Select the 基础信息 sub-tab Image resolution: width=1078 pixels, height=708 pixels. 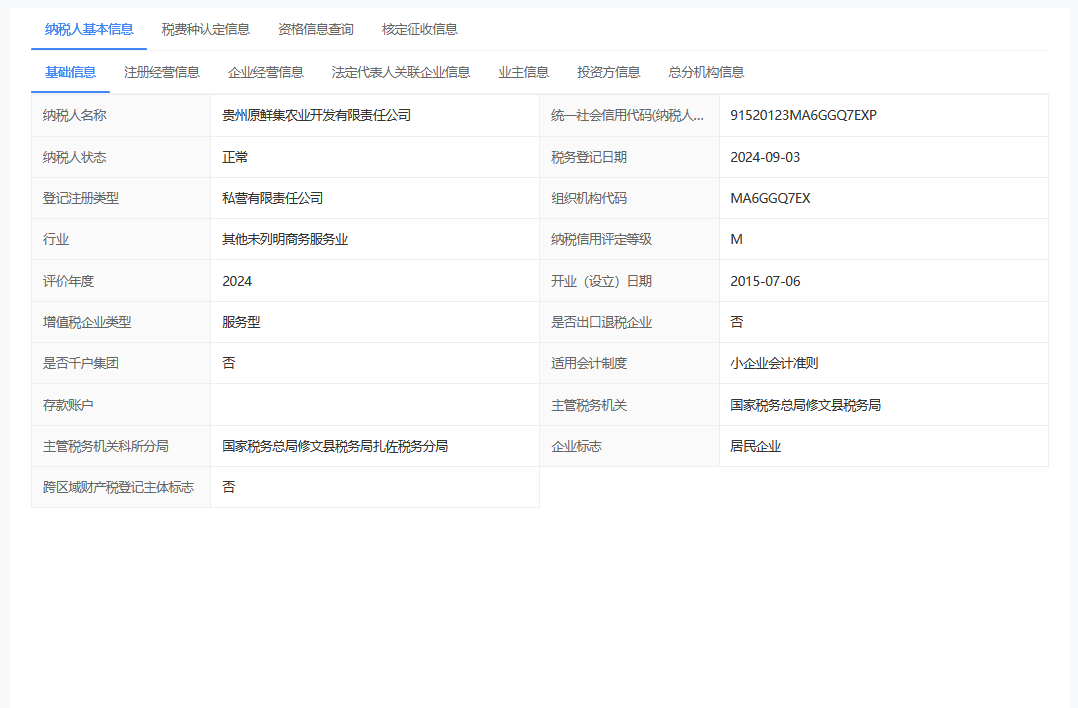point(70,72)
